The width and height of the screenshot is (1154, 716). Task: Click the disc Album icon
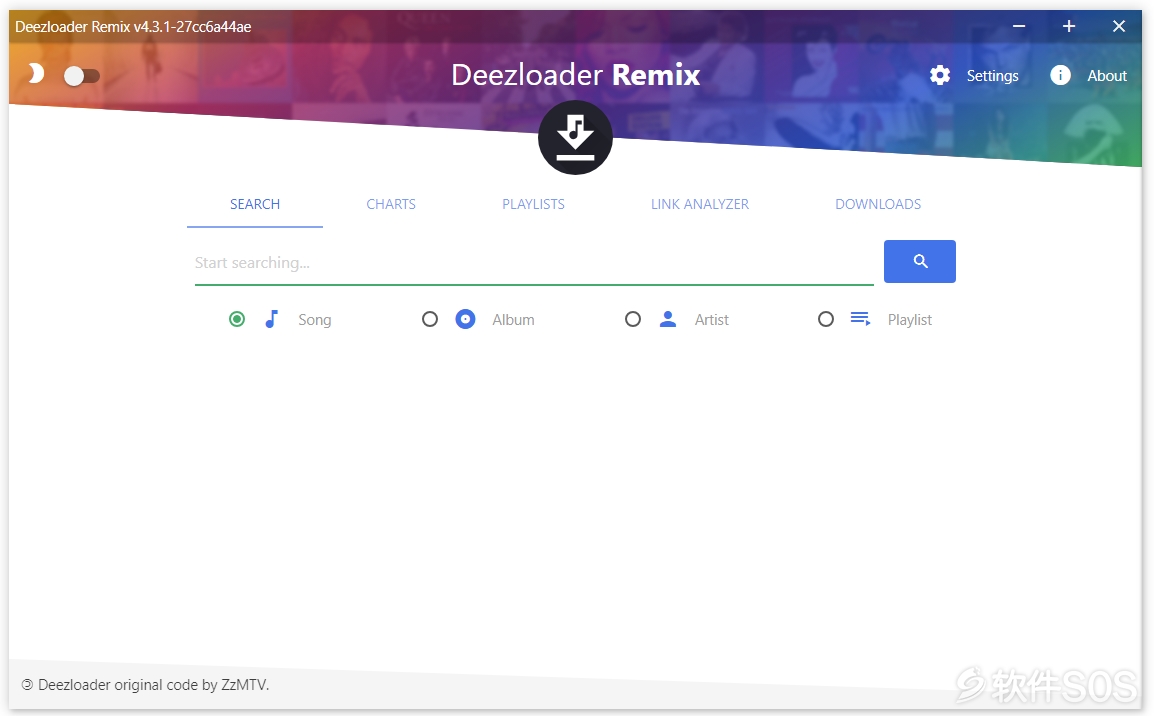click(x=465, y=319)
